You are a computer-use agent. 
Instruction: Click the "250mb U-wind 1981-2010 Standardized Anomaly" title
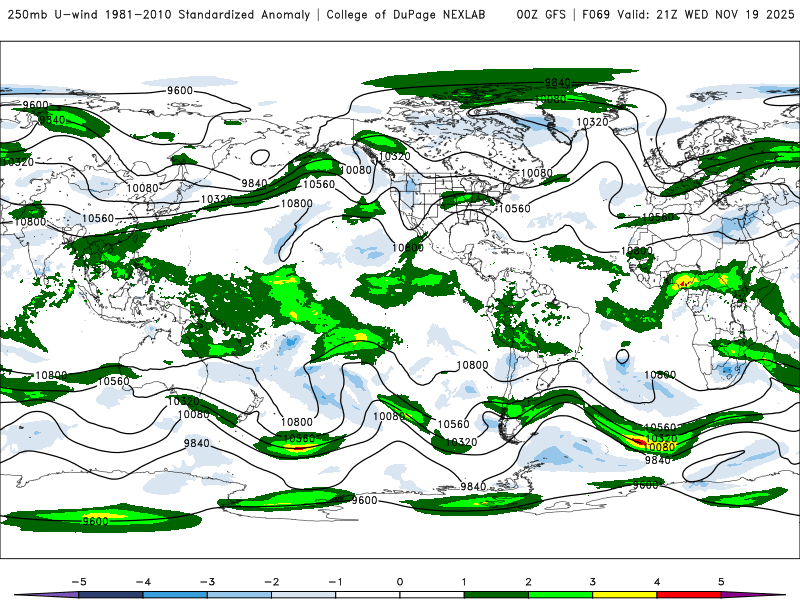coord(159,14)
